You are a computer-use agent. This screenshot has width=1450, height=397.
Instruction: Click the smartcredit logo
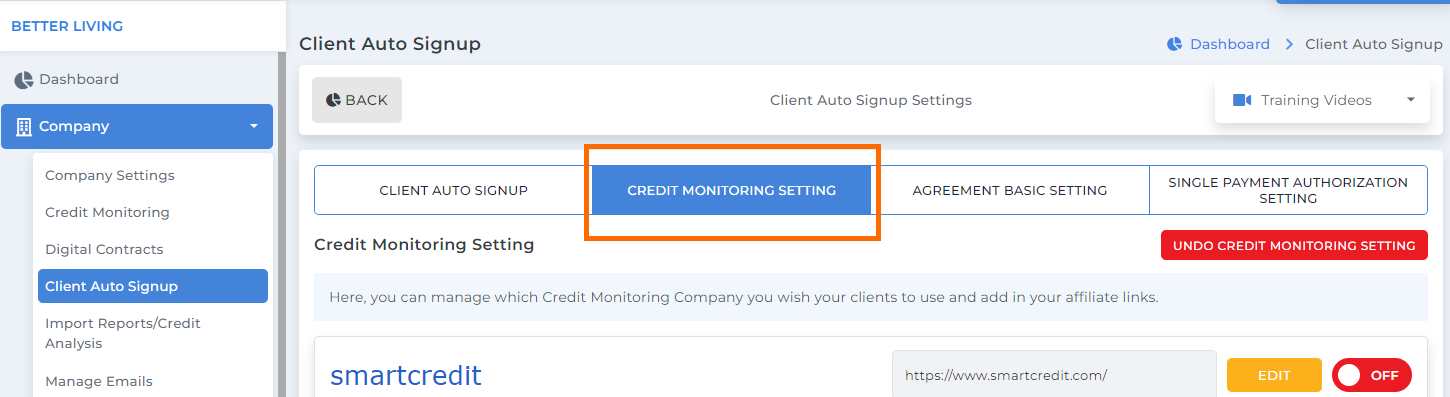click(406, 376)
